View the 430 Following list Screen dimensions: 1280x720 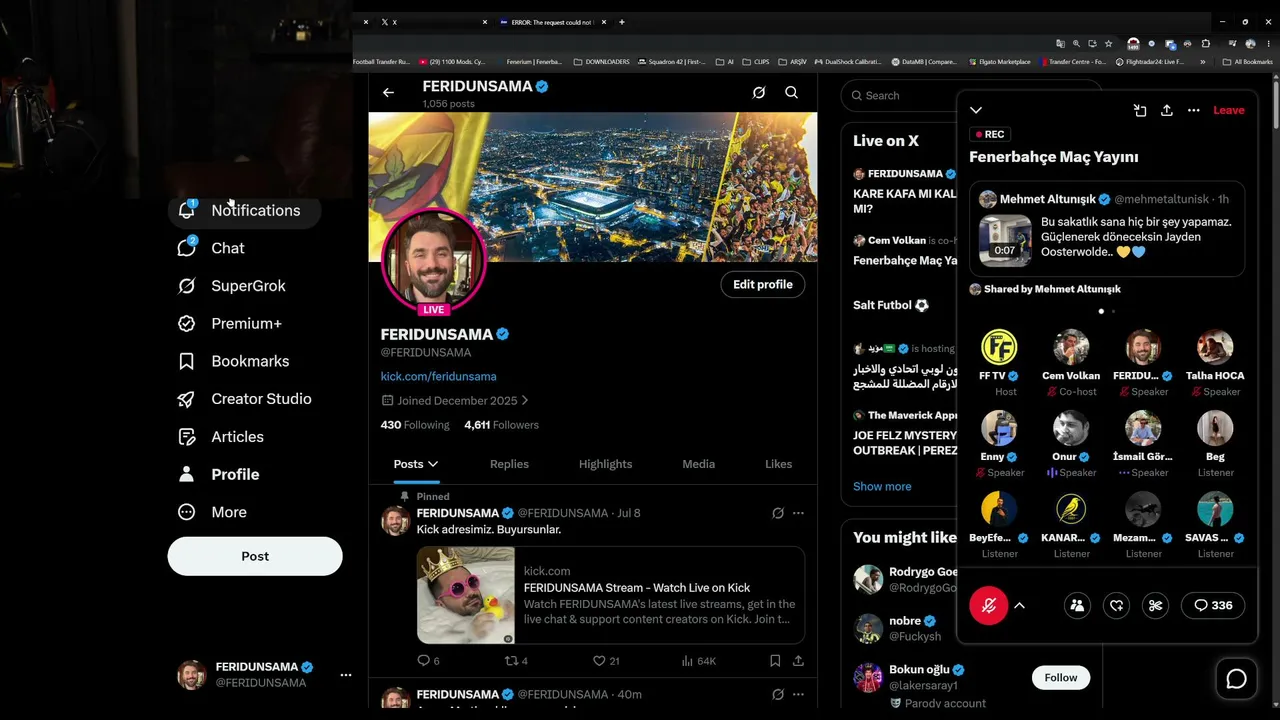(415, 425)
